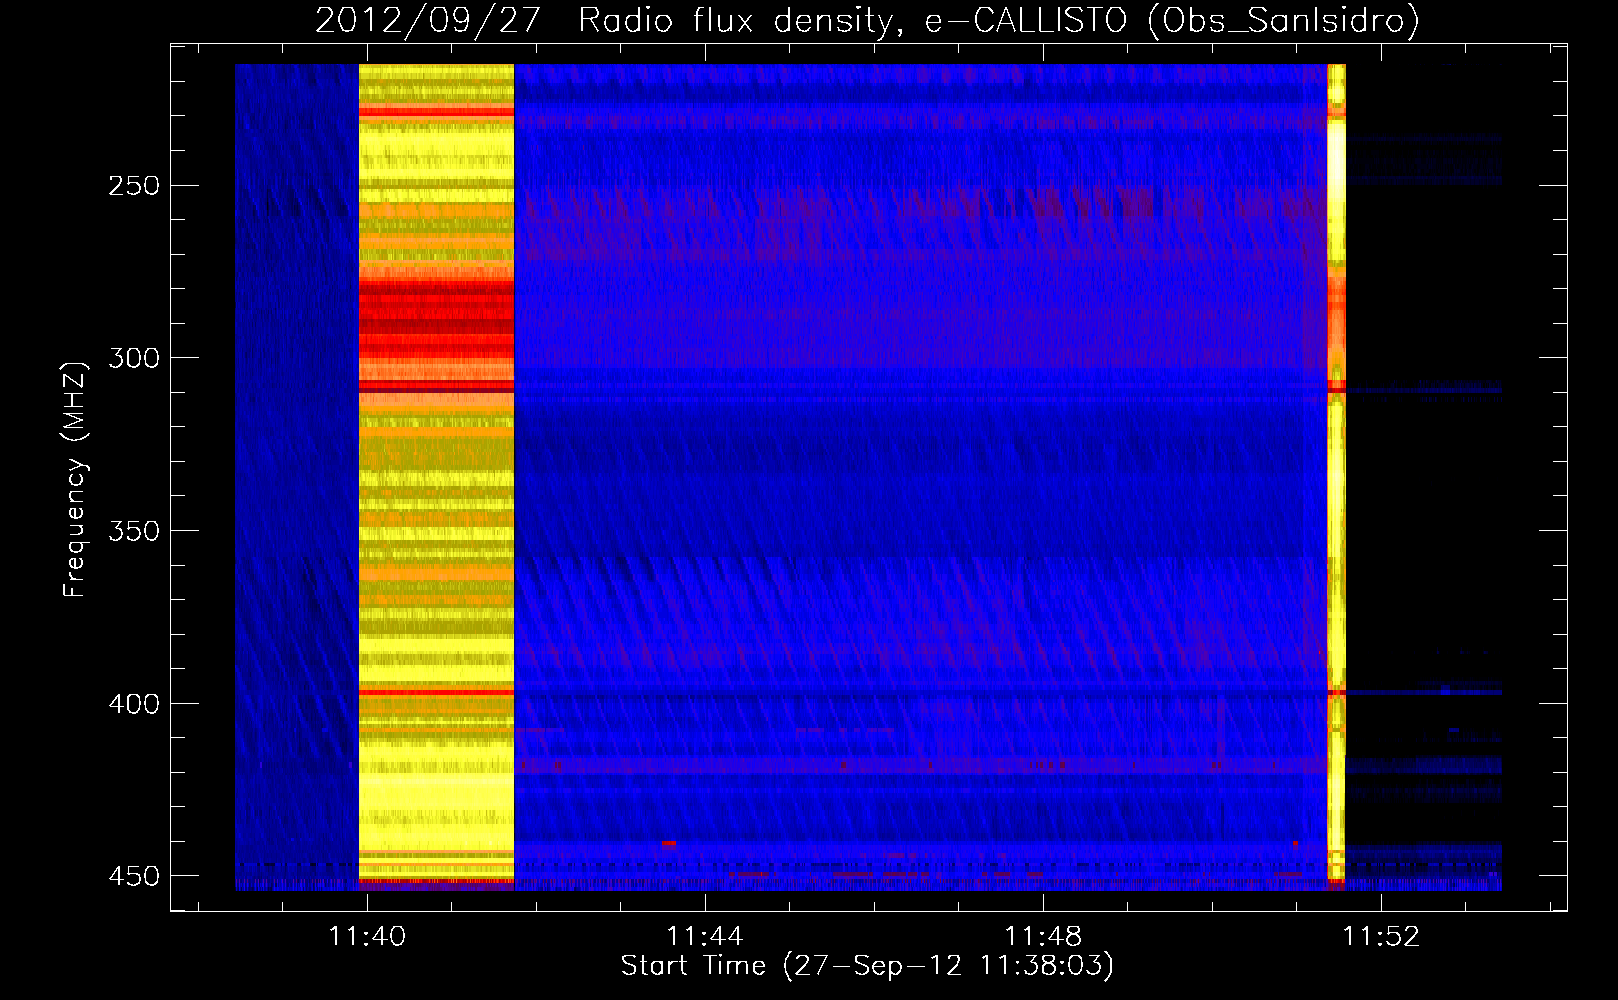The image size is (1618, 1000).
Task: Click the 'Start Time (27-Sep-12 11:38:03)' label
Action: tap(867, 966)
